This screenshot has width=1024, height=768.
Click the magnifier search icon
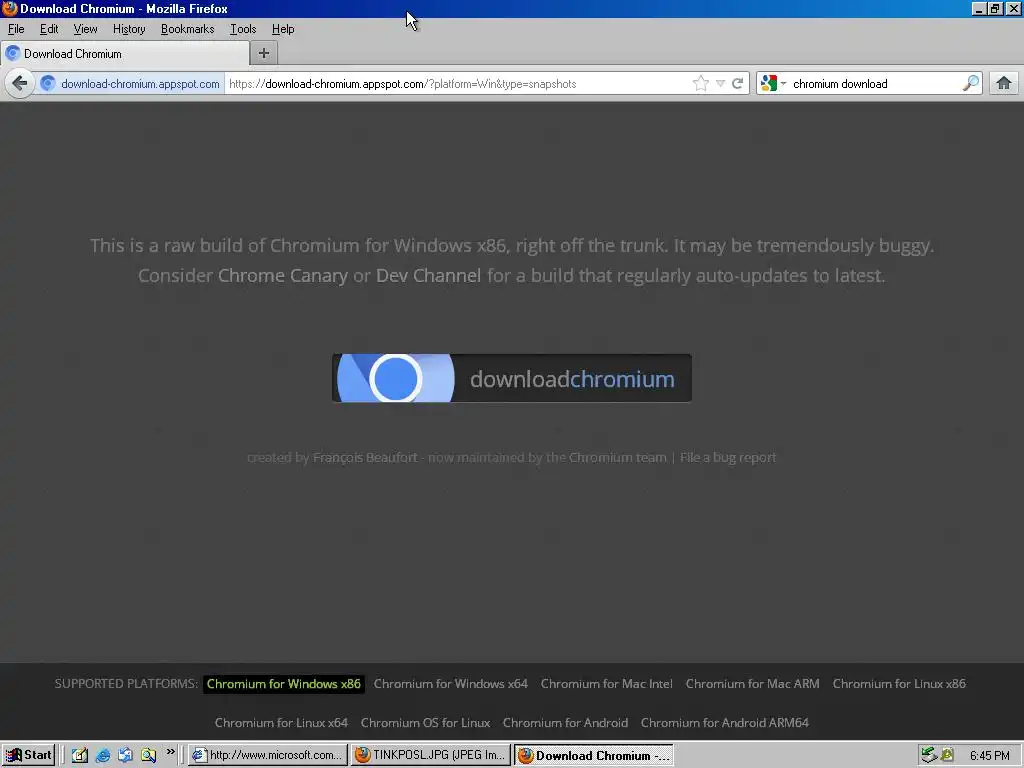click(971, 84)
